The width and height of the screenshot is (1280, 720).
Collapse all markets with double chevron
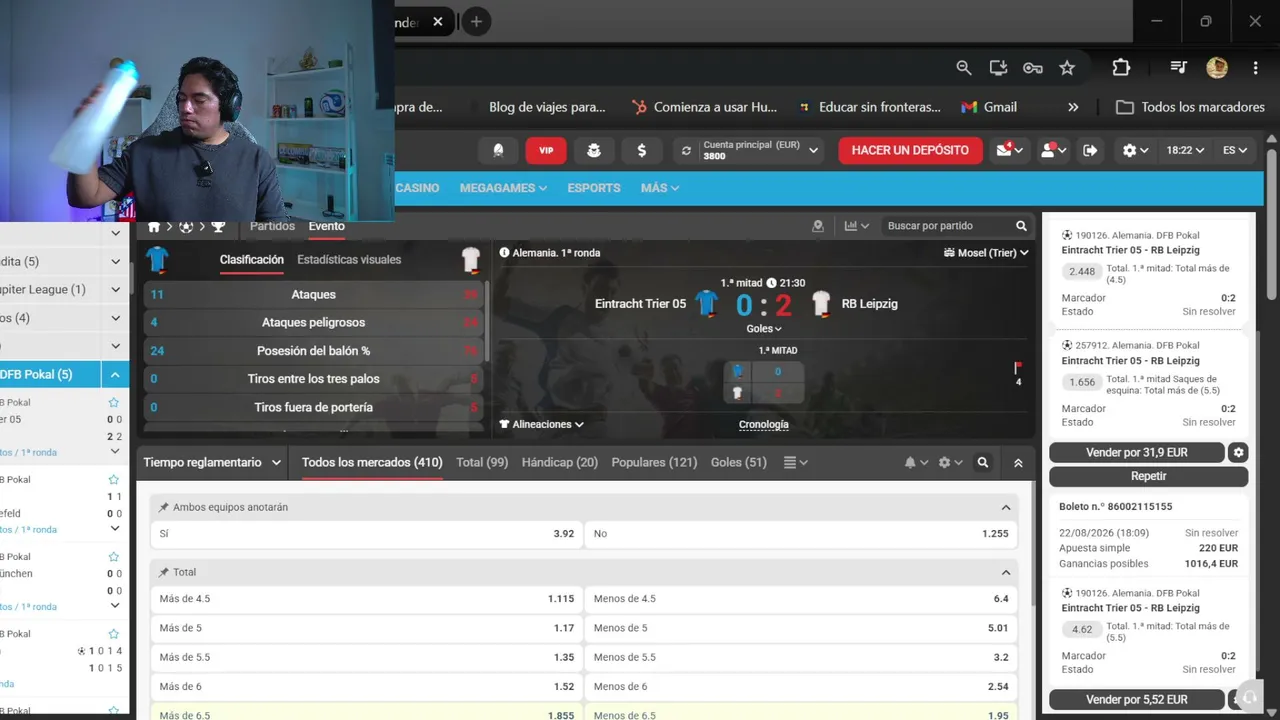tap(1018, 463)
